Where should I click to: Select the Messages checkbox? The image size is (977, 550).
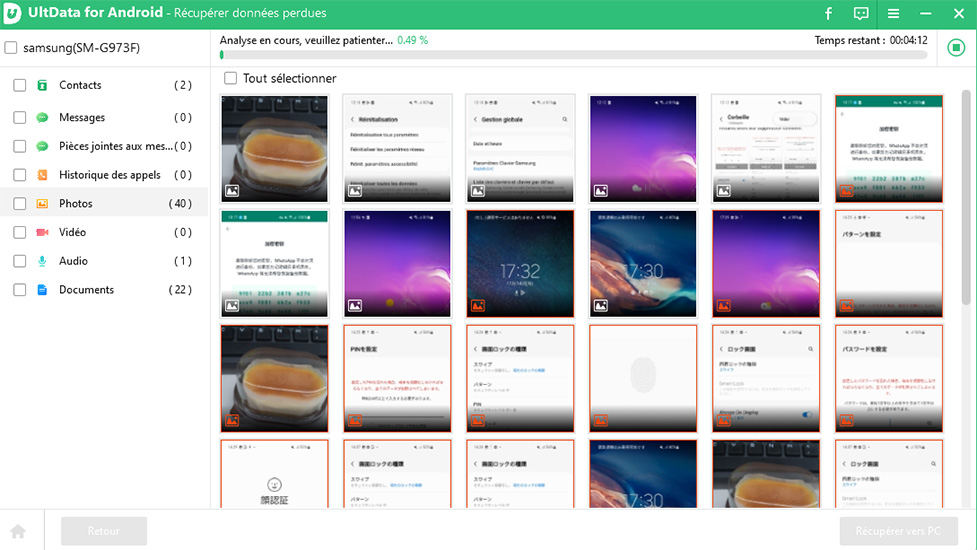coord(20,118)
